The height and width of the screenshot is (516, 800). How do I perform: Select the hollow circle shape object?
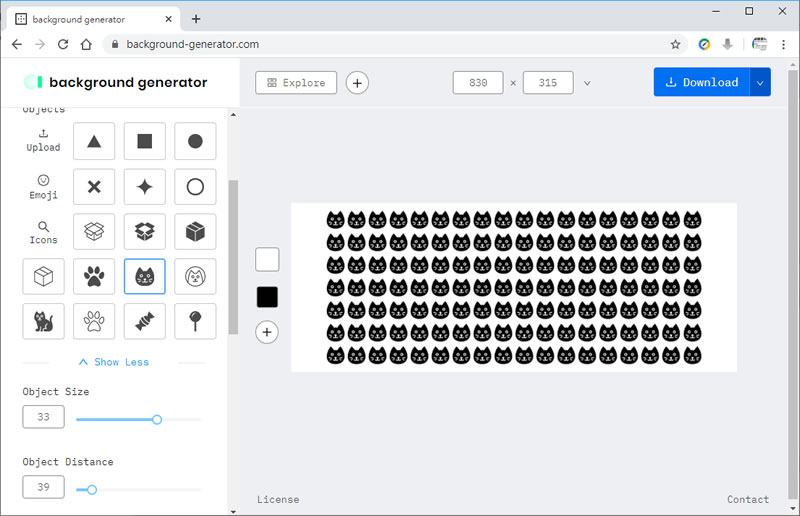(195, 187)
